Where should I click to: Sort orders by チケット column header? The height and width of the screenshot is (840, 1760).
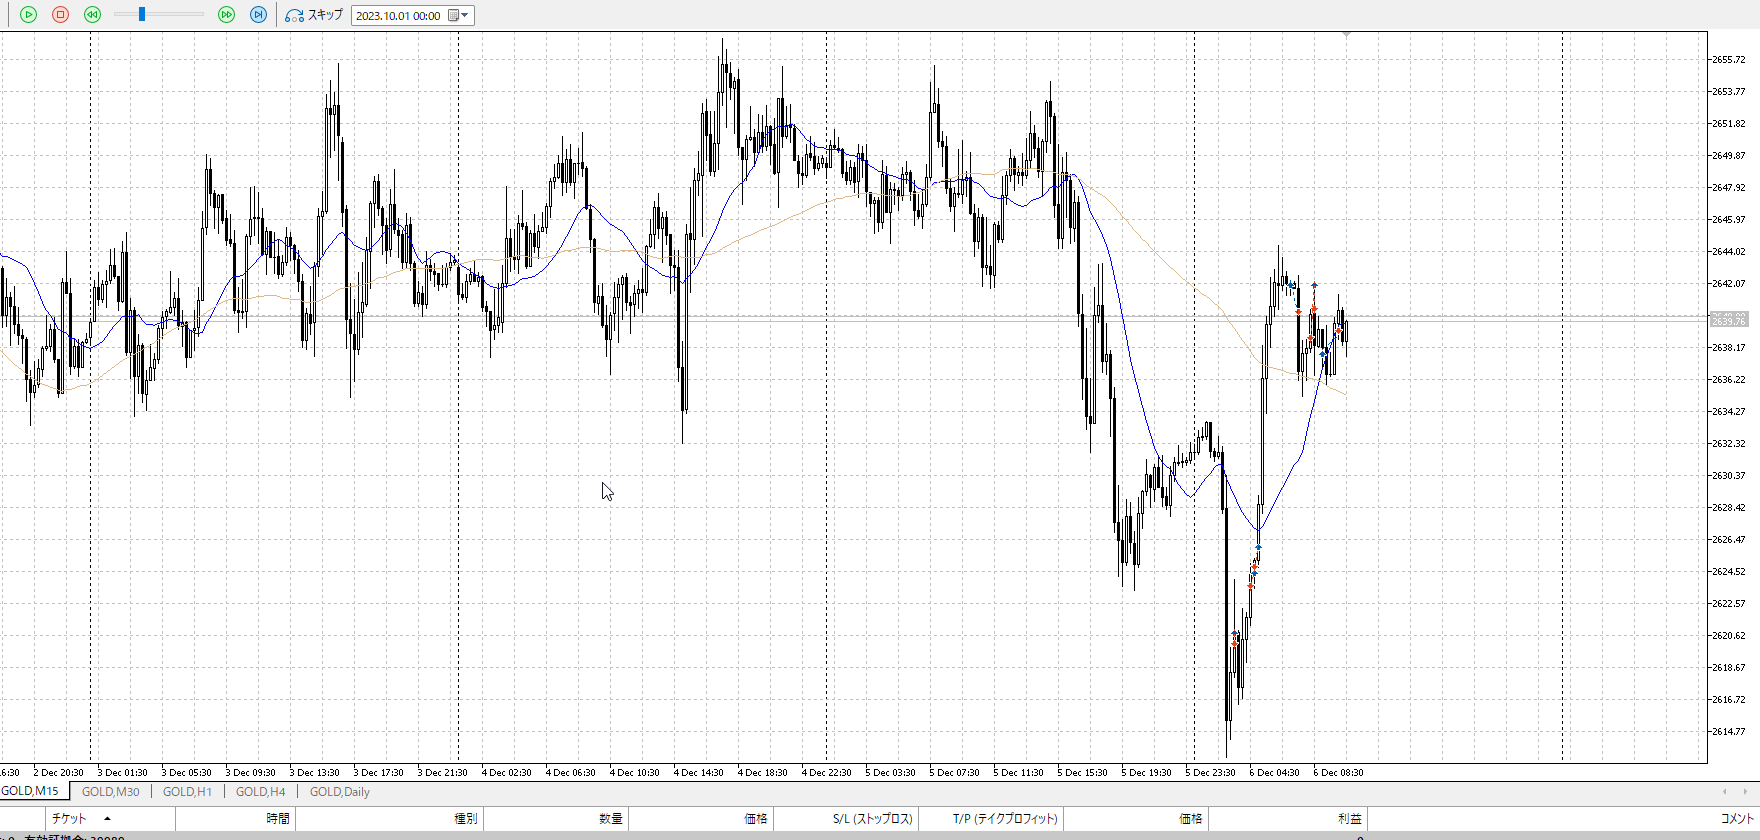[x=70, y=819]
